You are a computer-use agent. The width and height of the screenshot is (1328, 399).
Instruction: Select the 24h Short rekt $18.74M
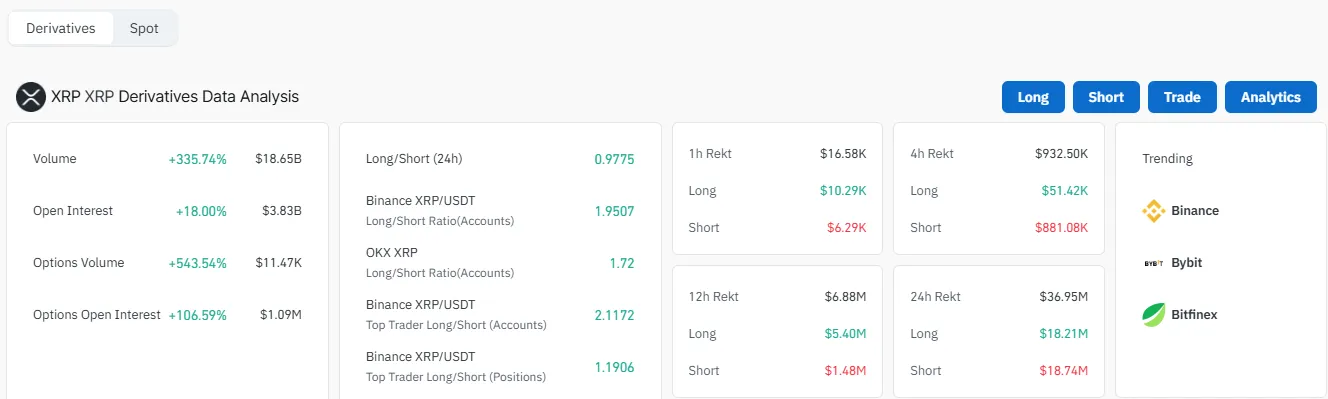(1064, 371)
